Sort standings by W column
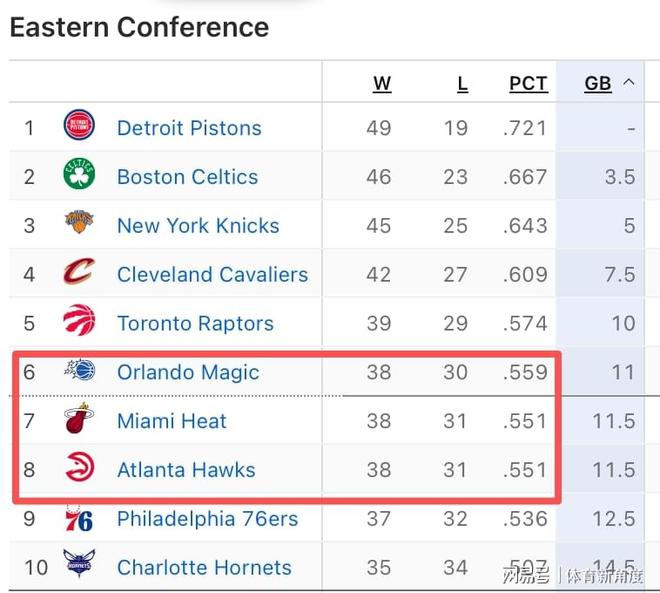The height and width of the screenshot is (593, 660). coord(382,84)
